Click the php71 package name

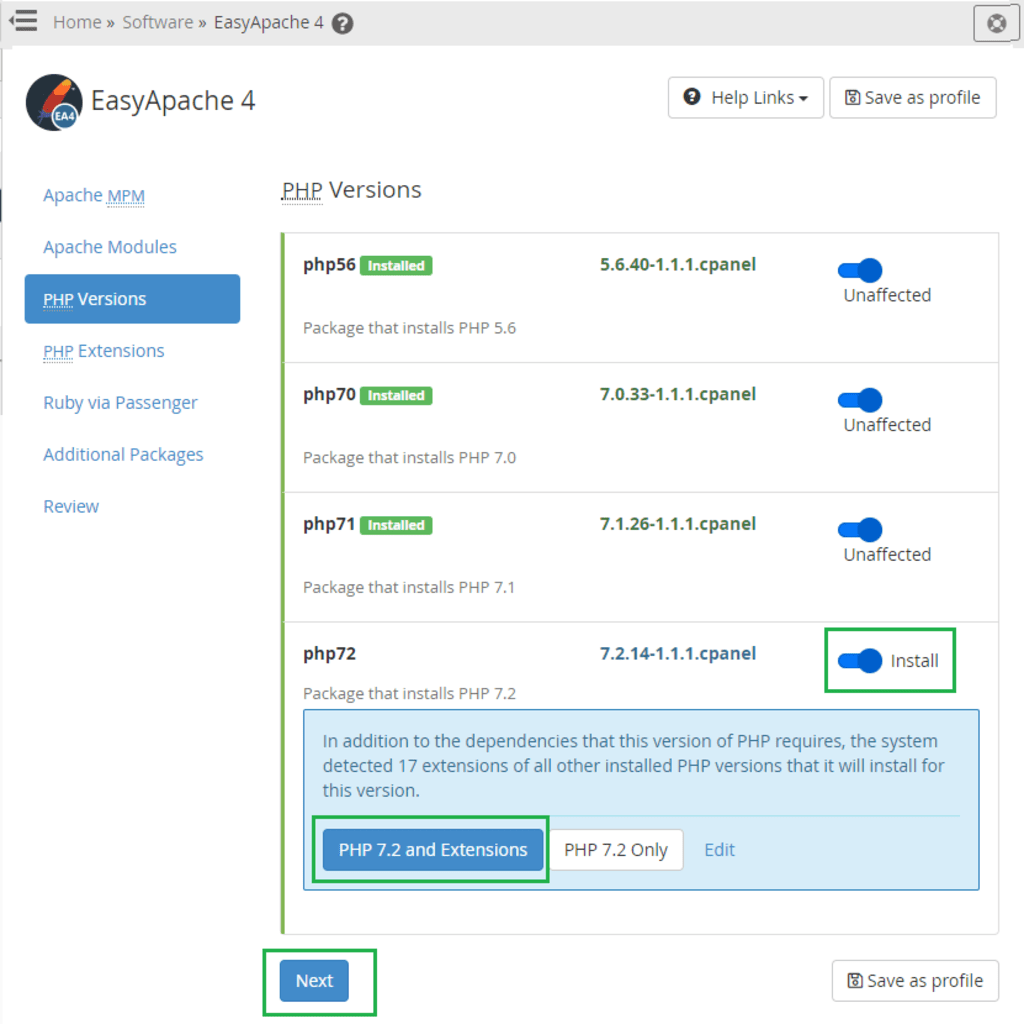pyautogui.click(x=329, y=525)
